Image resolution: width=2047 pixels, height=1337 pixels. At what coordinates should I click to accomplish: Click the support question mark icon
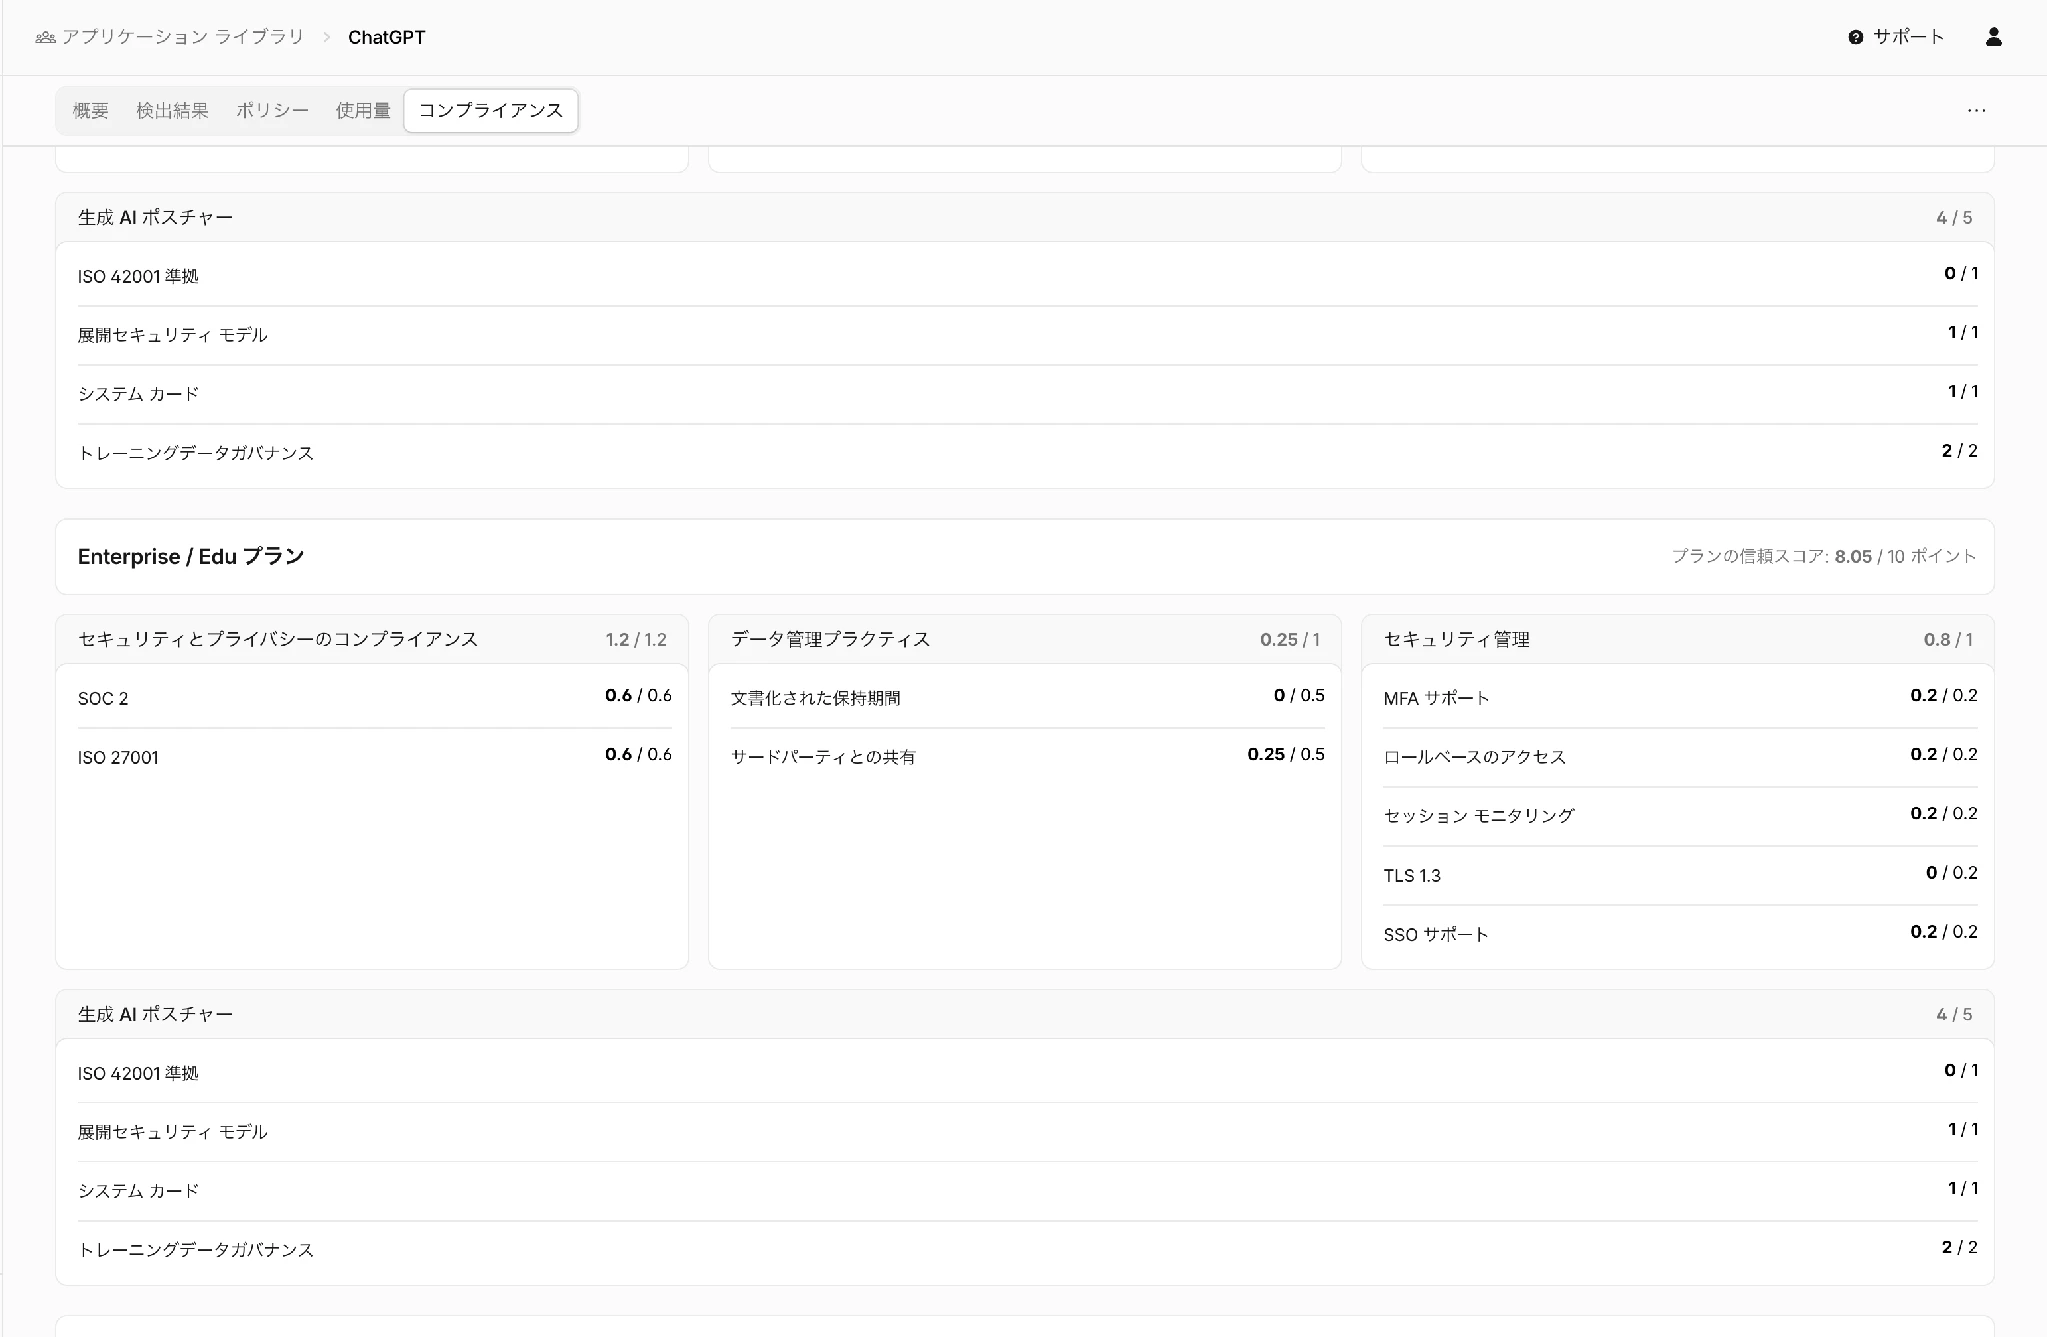(1856, 37)
